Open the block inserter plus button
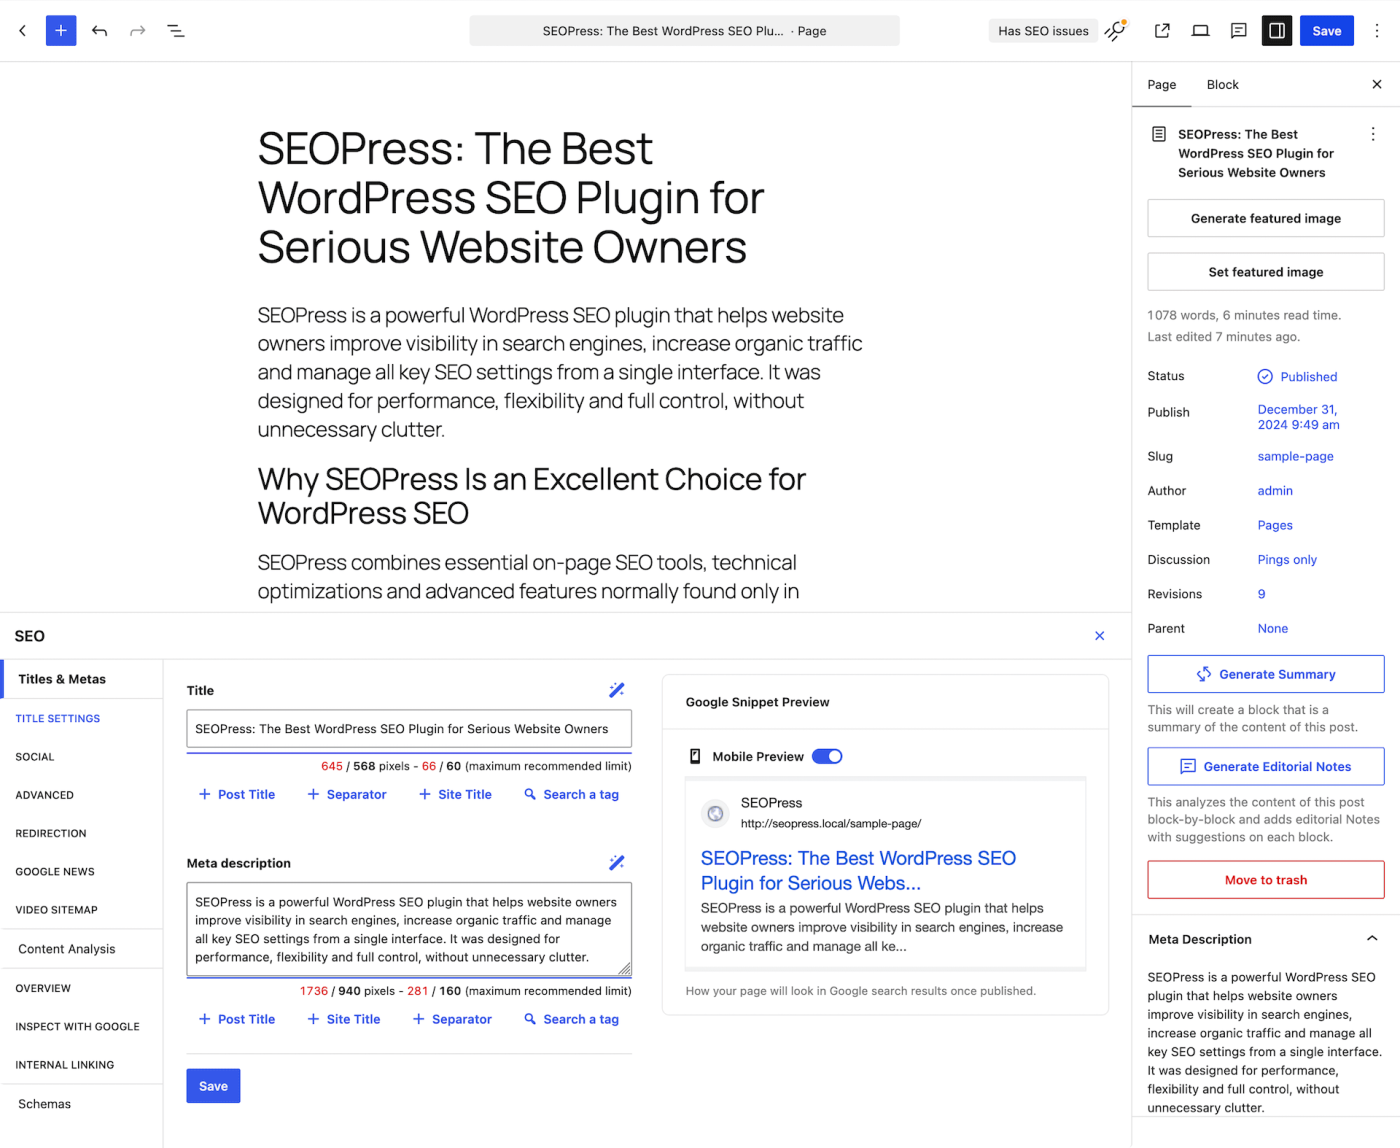This screenshot has height=1148, width=1400. point(61,31)
